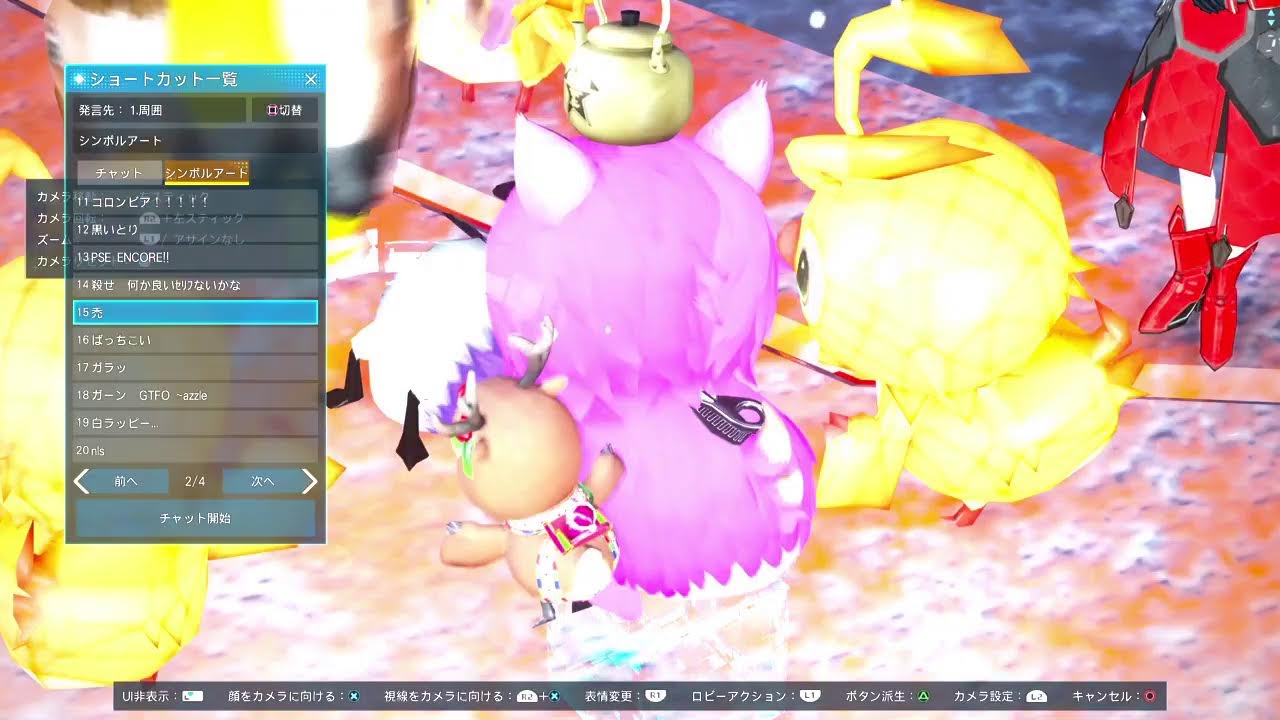Select entry 19 白ラッピー...
Image resolution: width=1280 pixels, height=720 pixels.
[196, 423]
